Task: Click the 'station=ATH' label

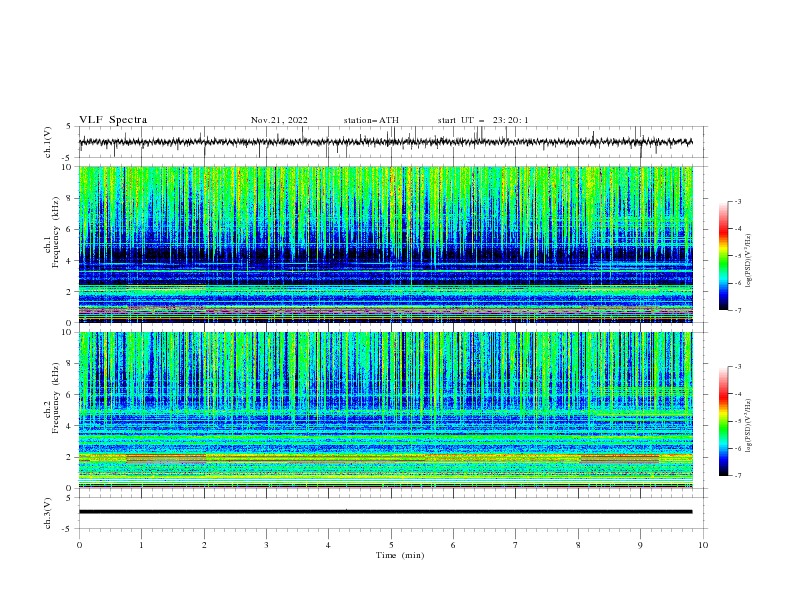Action: click(371, 120)
